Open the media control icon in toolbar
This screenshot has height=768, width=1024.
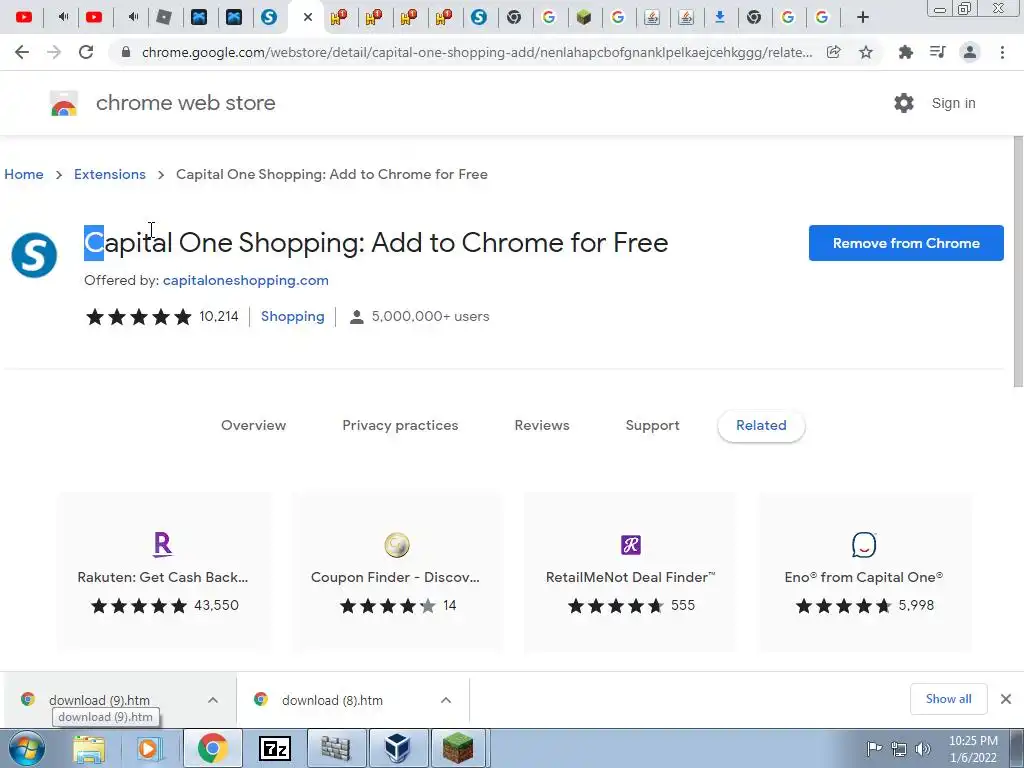pyautogui.click(x=938, y=52)
